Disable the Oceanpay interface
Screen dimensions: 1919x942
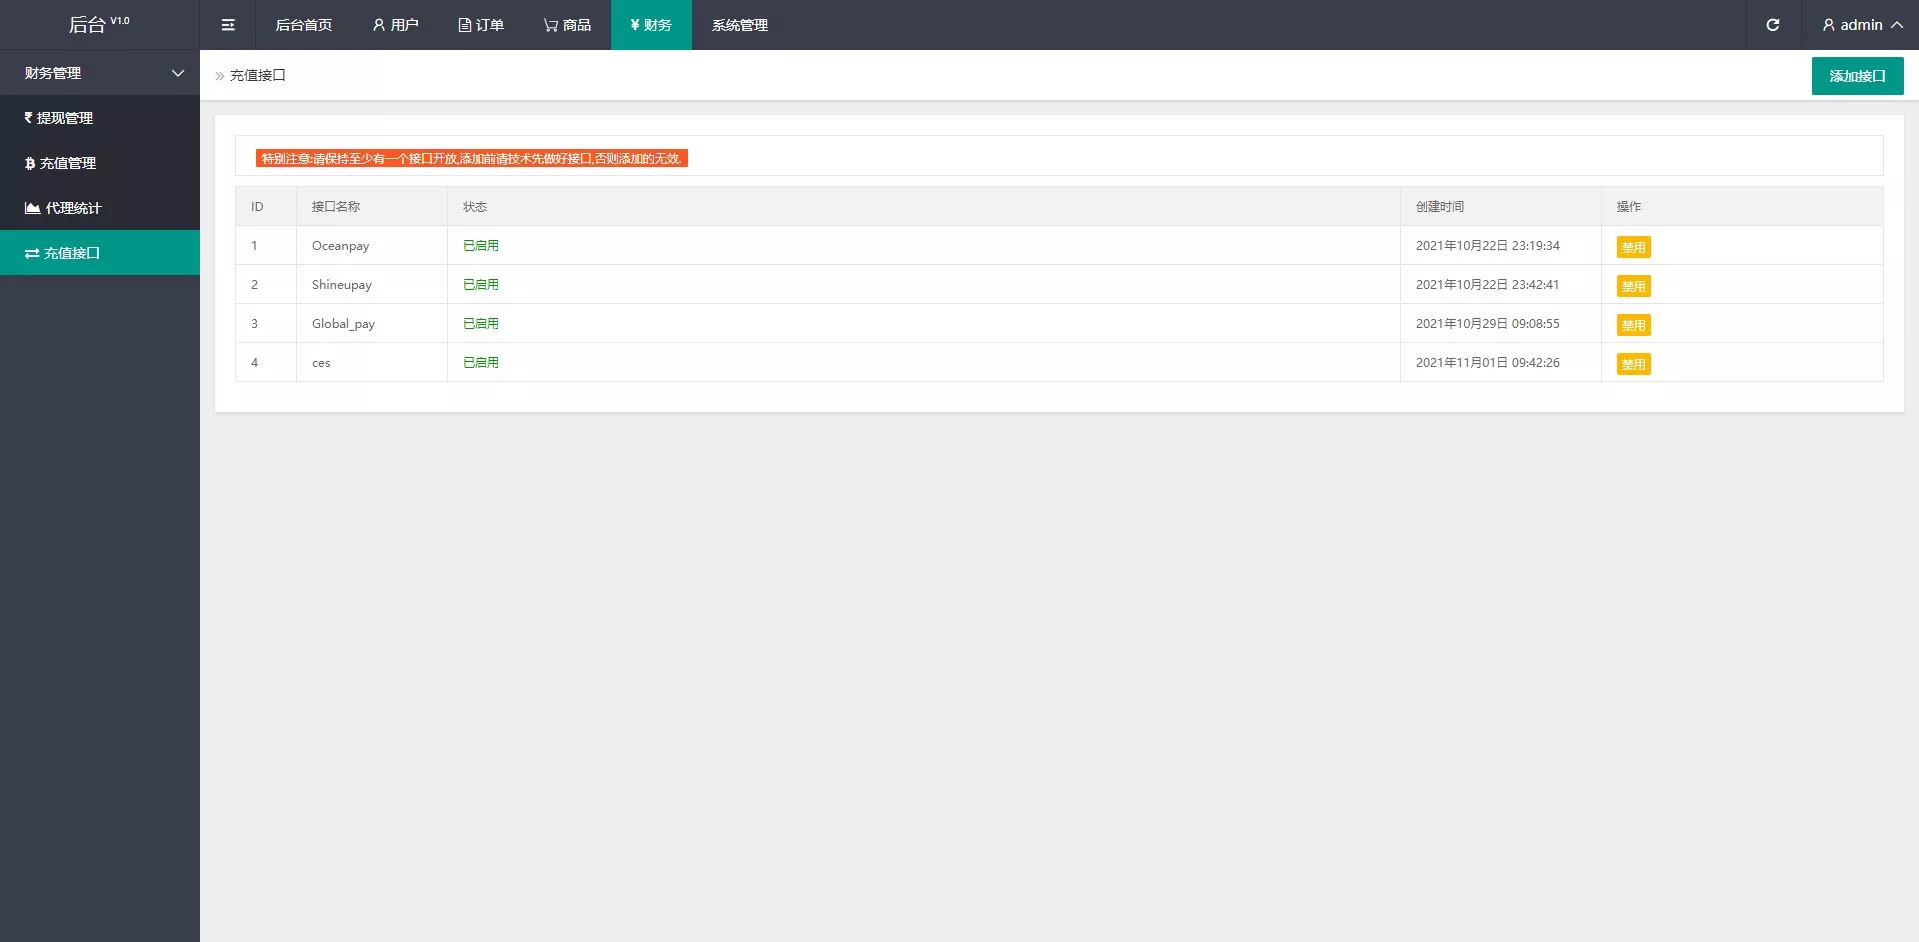(x=1633, y=247)
